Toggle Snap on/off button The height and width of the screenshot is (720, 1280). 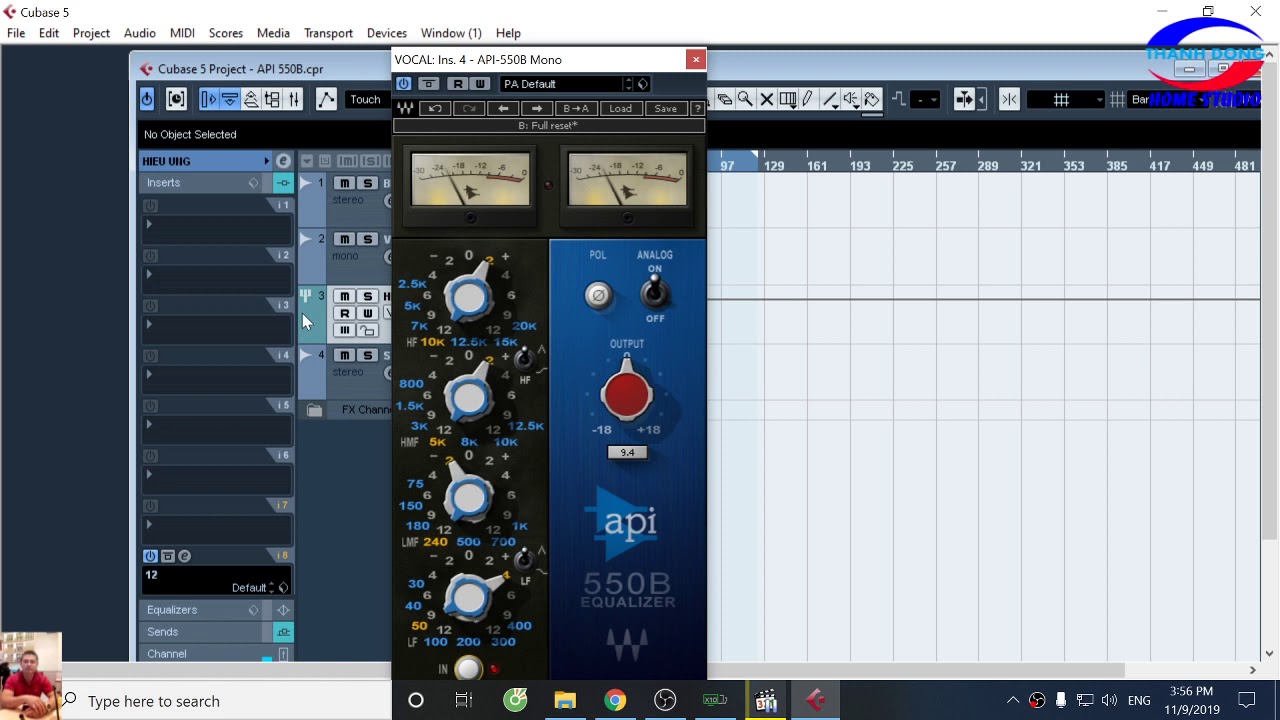click(1009, 99)
